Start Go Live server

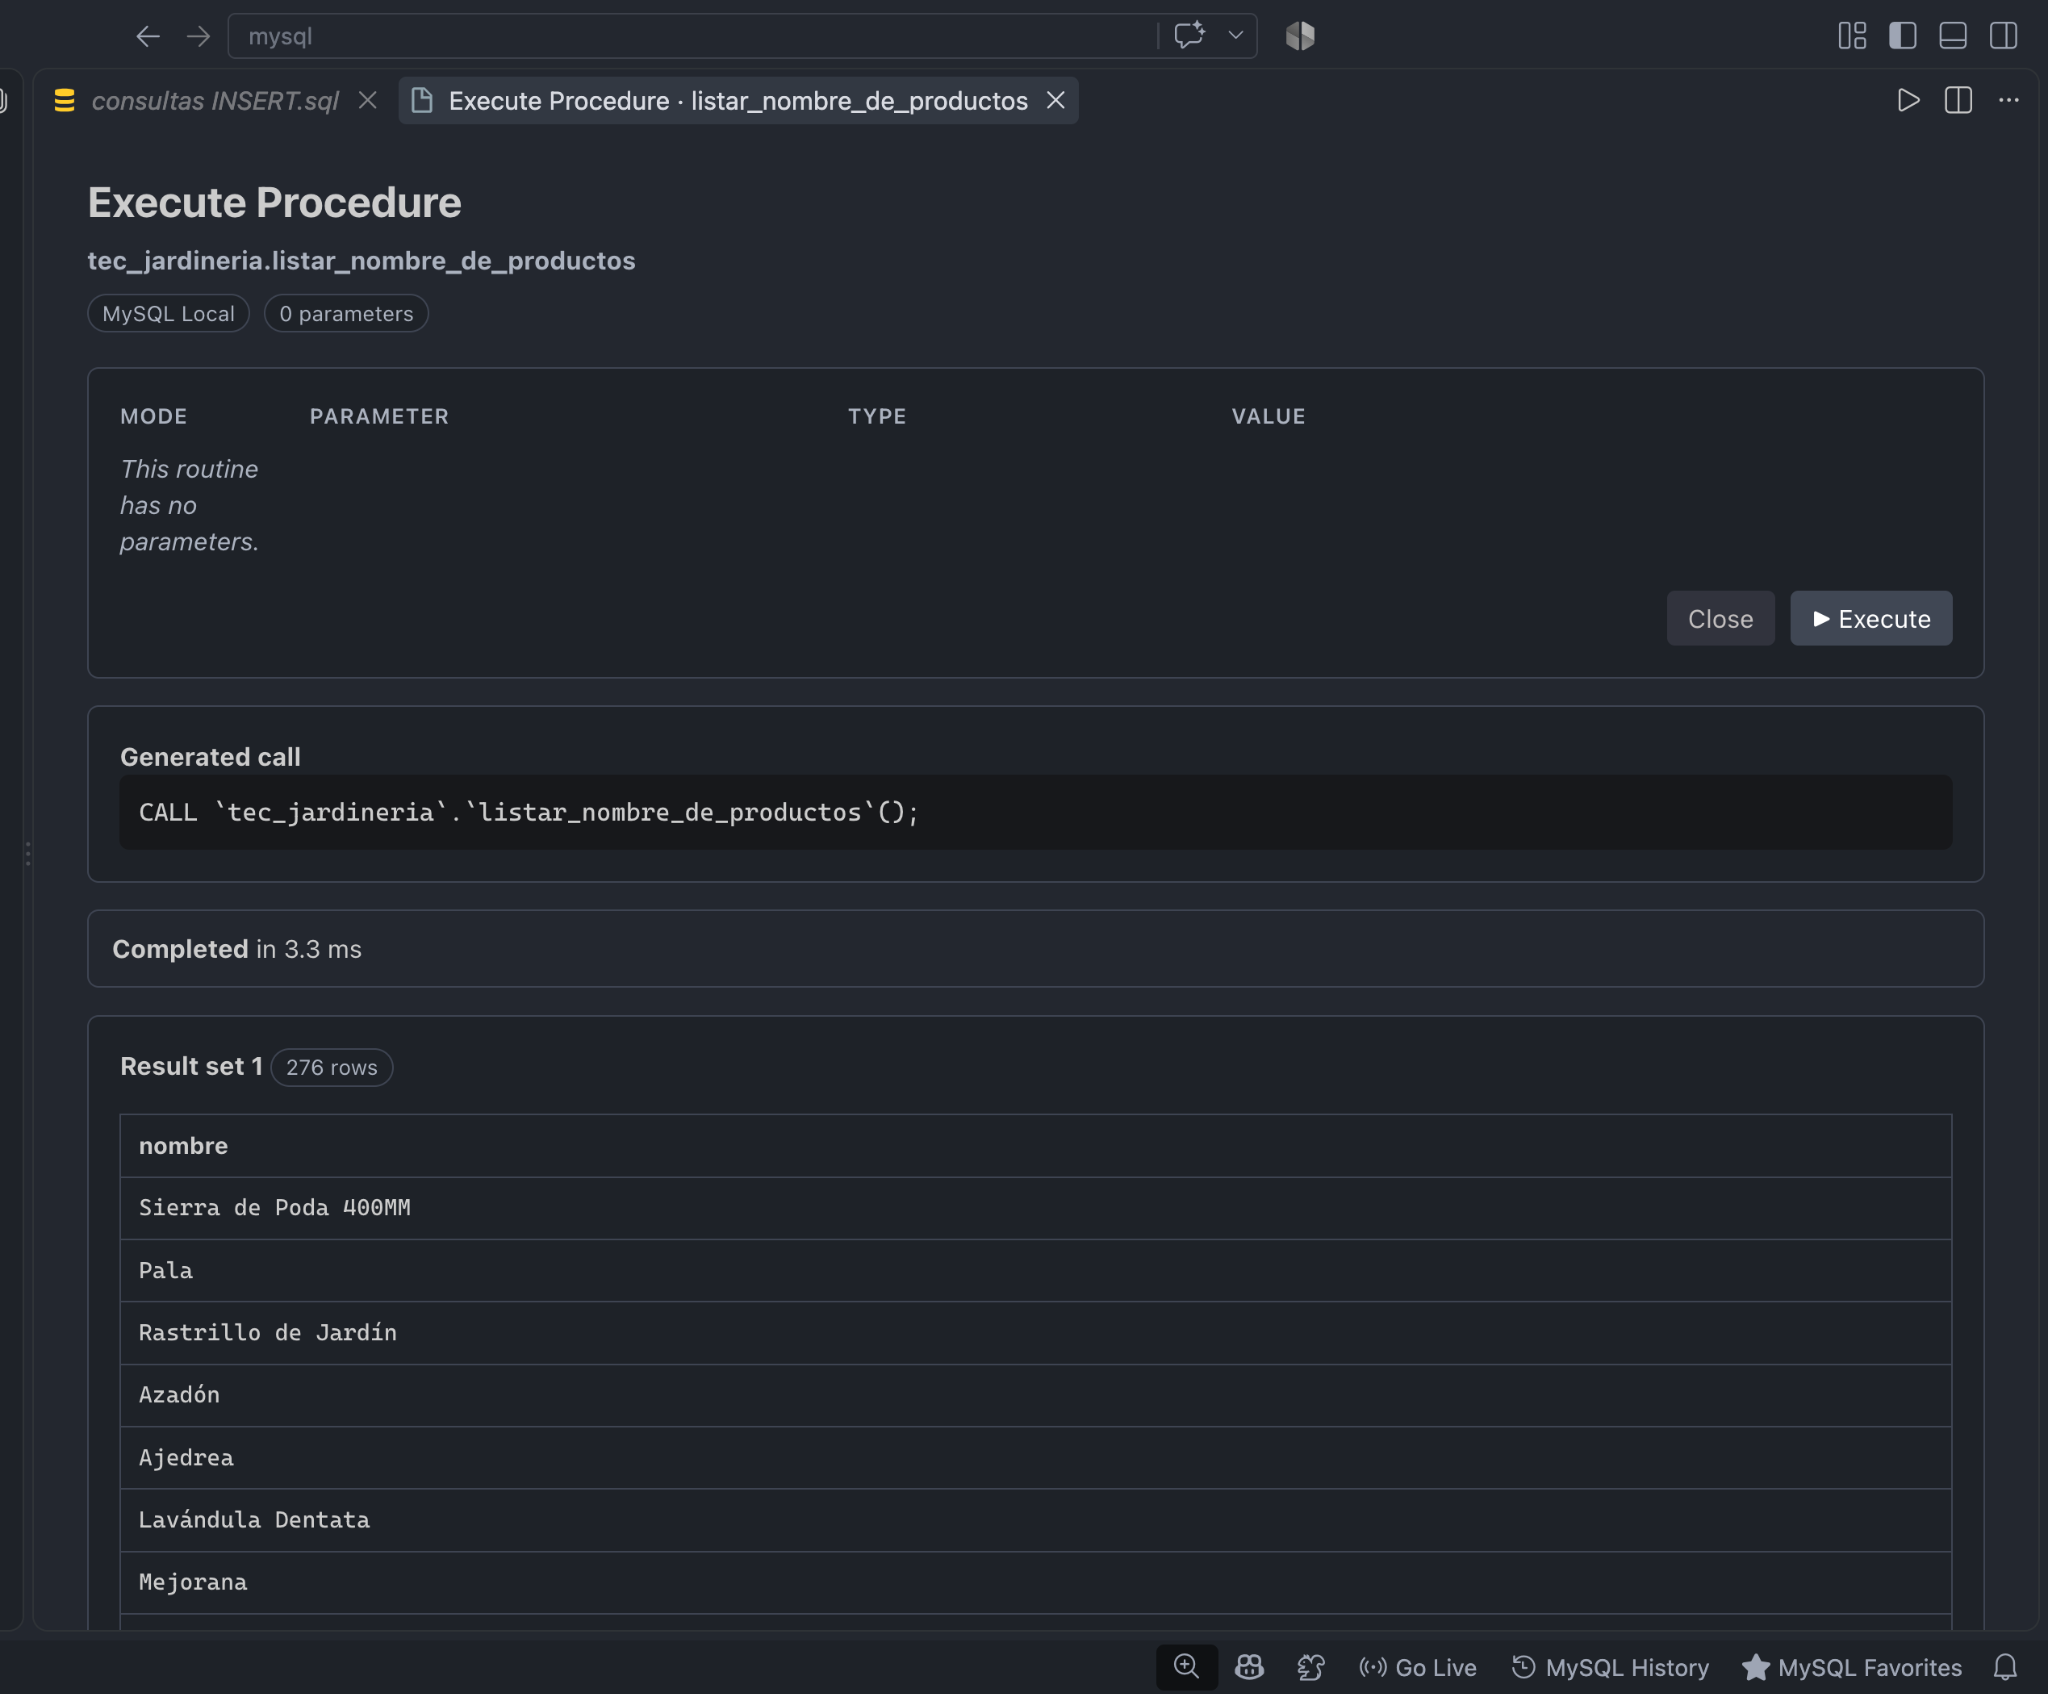pyautogui.click(x=1418, y=1668)
